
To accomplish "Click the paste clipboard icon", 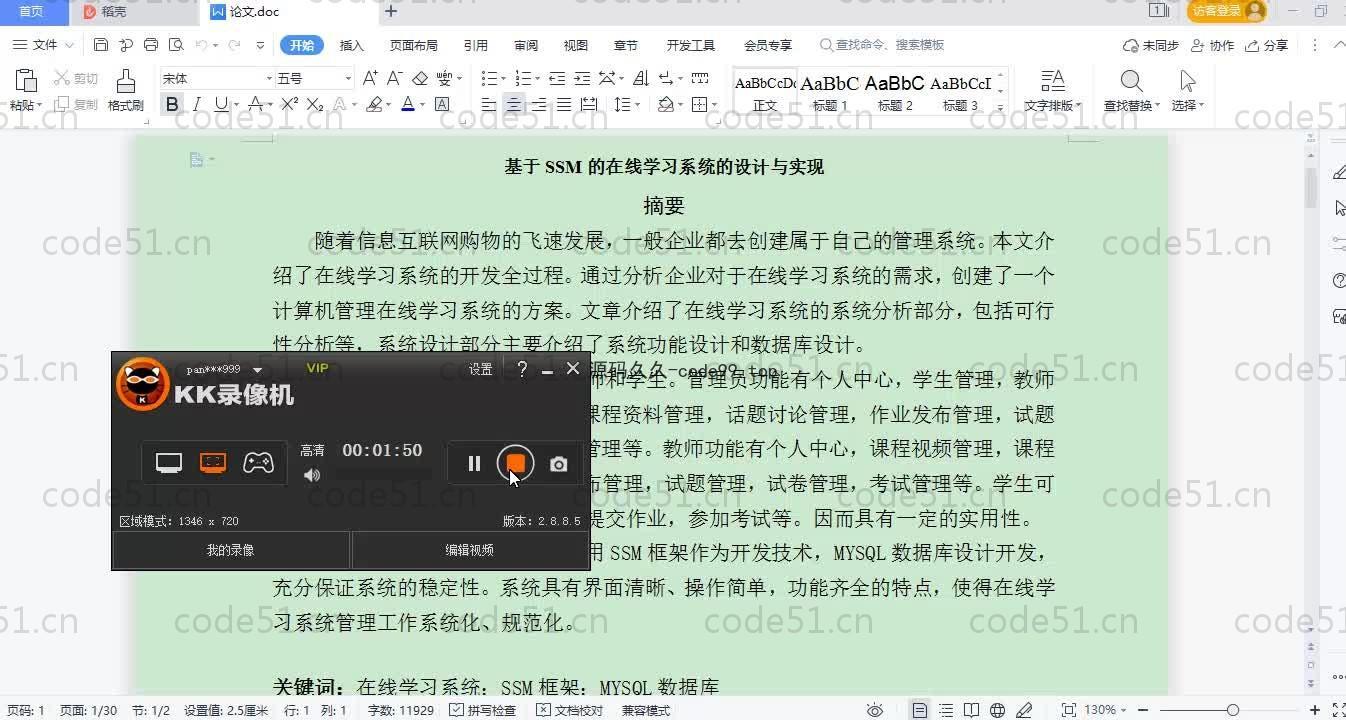I will (26, 82).
